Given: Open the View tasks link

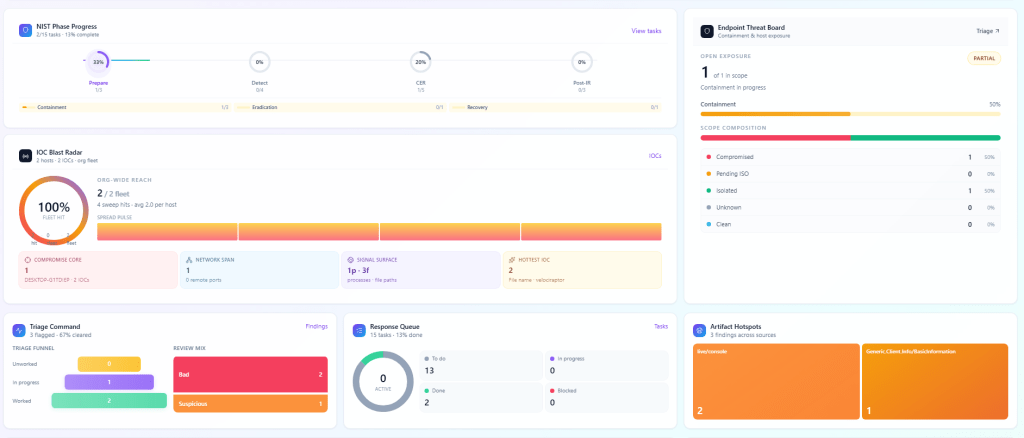Looking at the screenshot, I should (x=646, y=31).
